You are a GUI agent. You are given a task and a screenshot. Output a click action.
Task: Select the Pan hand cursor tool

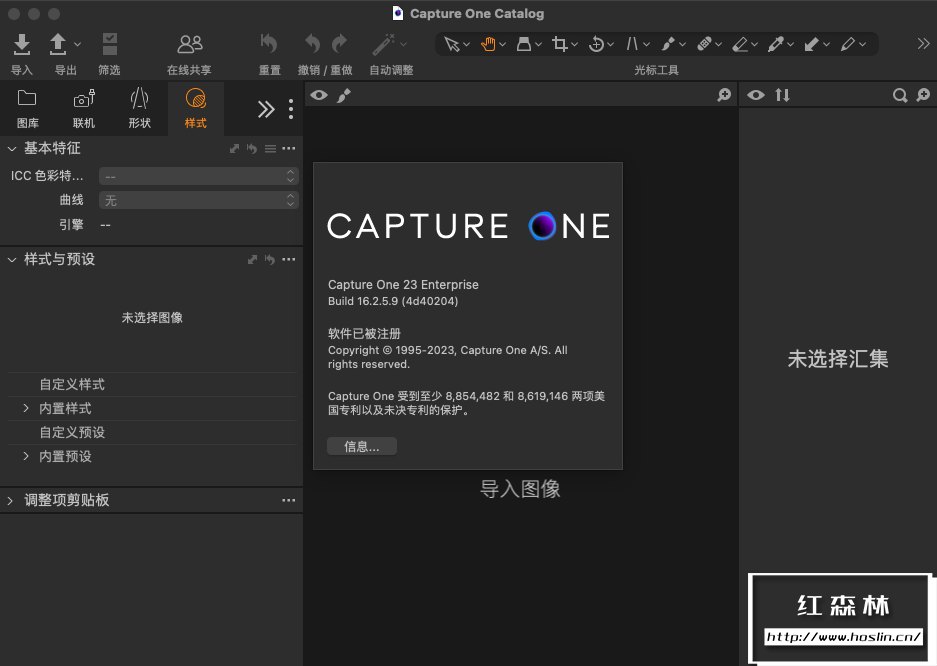click(x=488, y=44)
